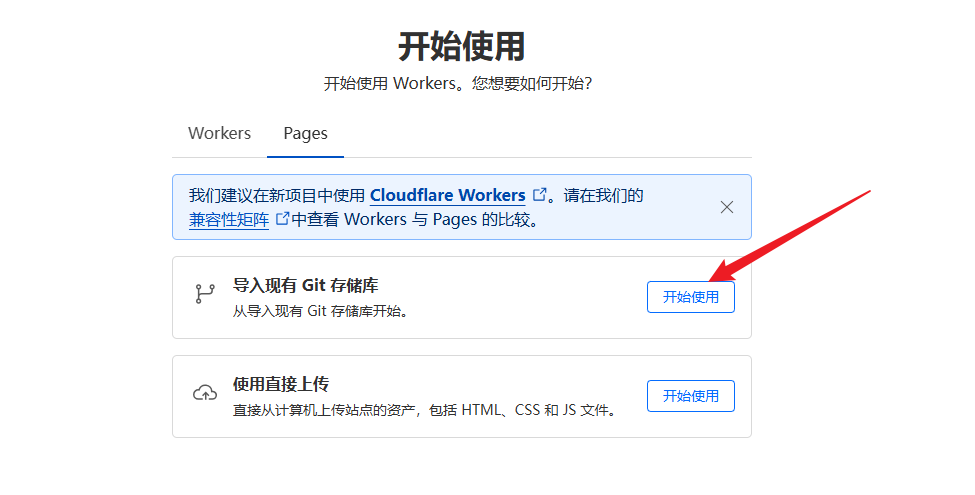Click banner text about Workers 与 Pages 的比较
975x495 pixels.
click(x=440, y=220)
